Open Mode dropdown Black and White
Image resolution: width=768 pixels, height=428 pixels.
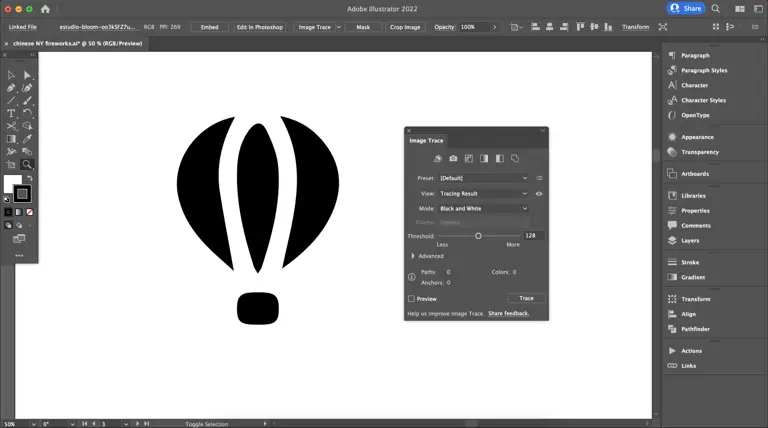(x=483, y=209)
